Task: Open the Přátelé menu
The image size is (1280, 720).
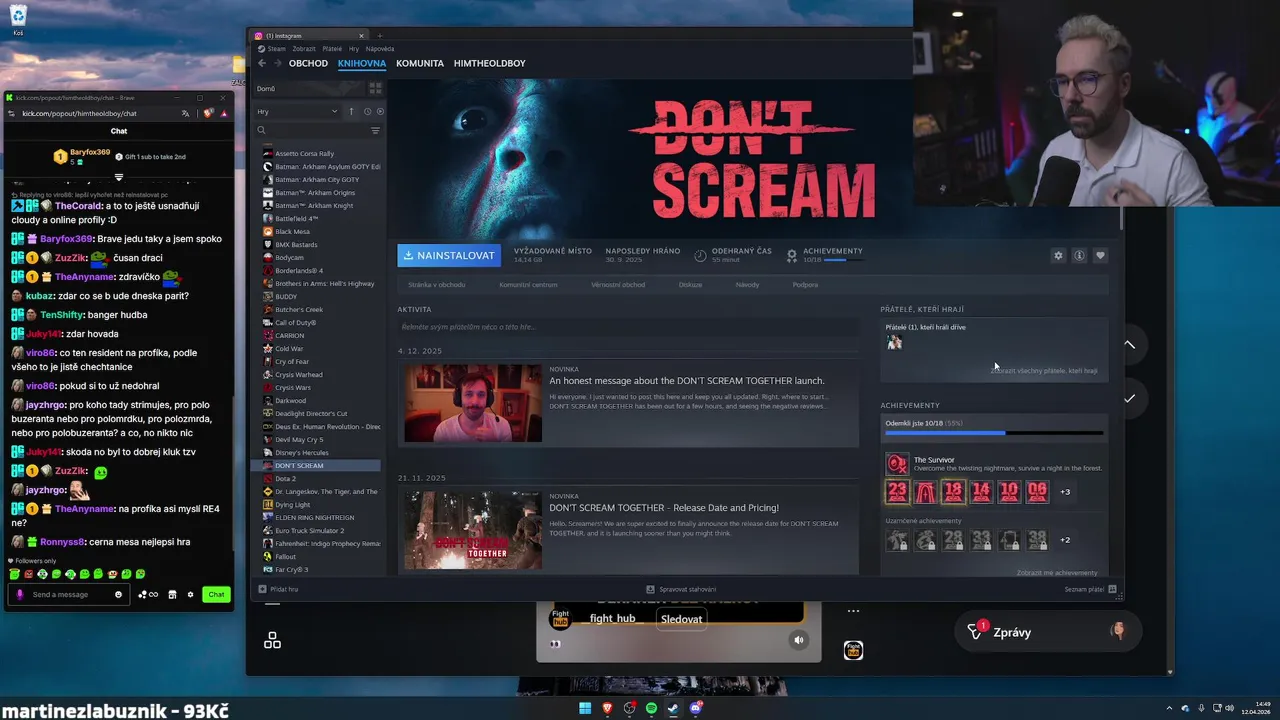Action: click(332, 49)
